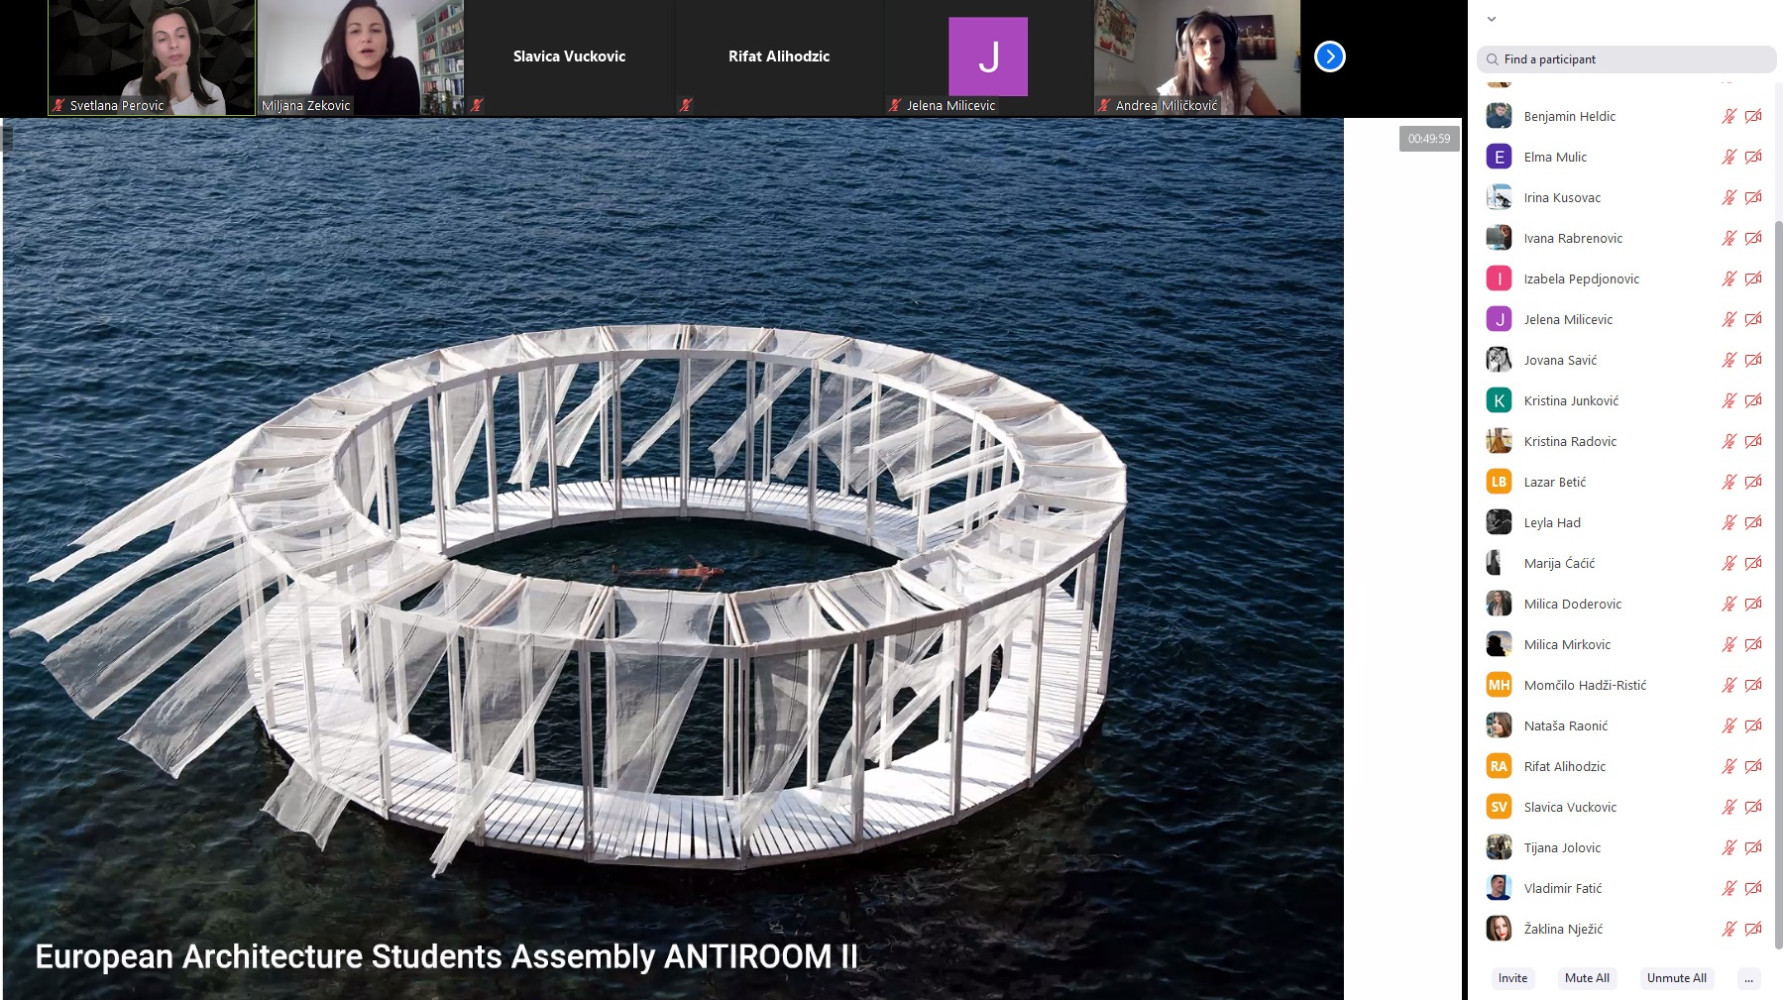The image size is (1784, 1000).
Task: Click Benjamin Heldic's muted microphone icon
Action: pyautogui.click(x=1728, y=116)
